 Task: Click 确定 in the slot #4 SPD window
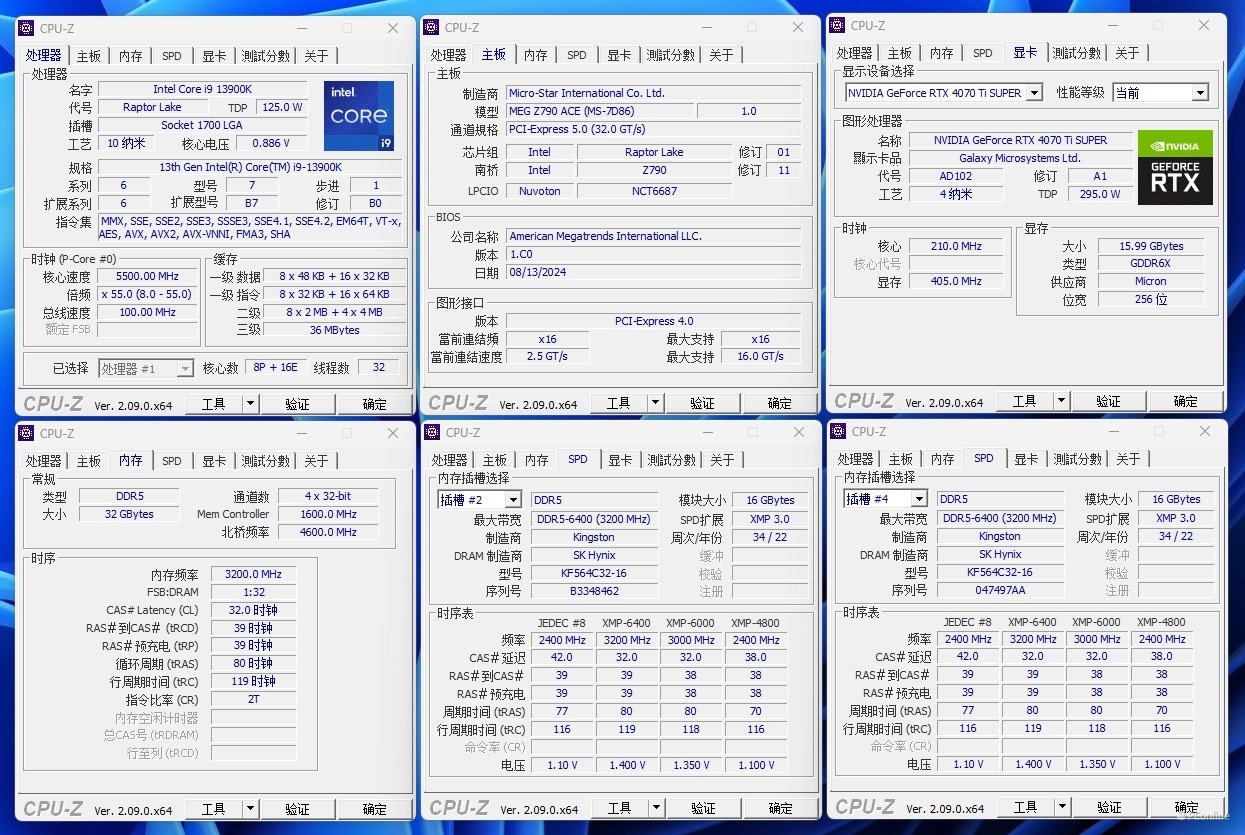tap(1187, 807)
